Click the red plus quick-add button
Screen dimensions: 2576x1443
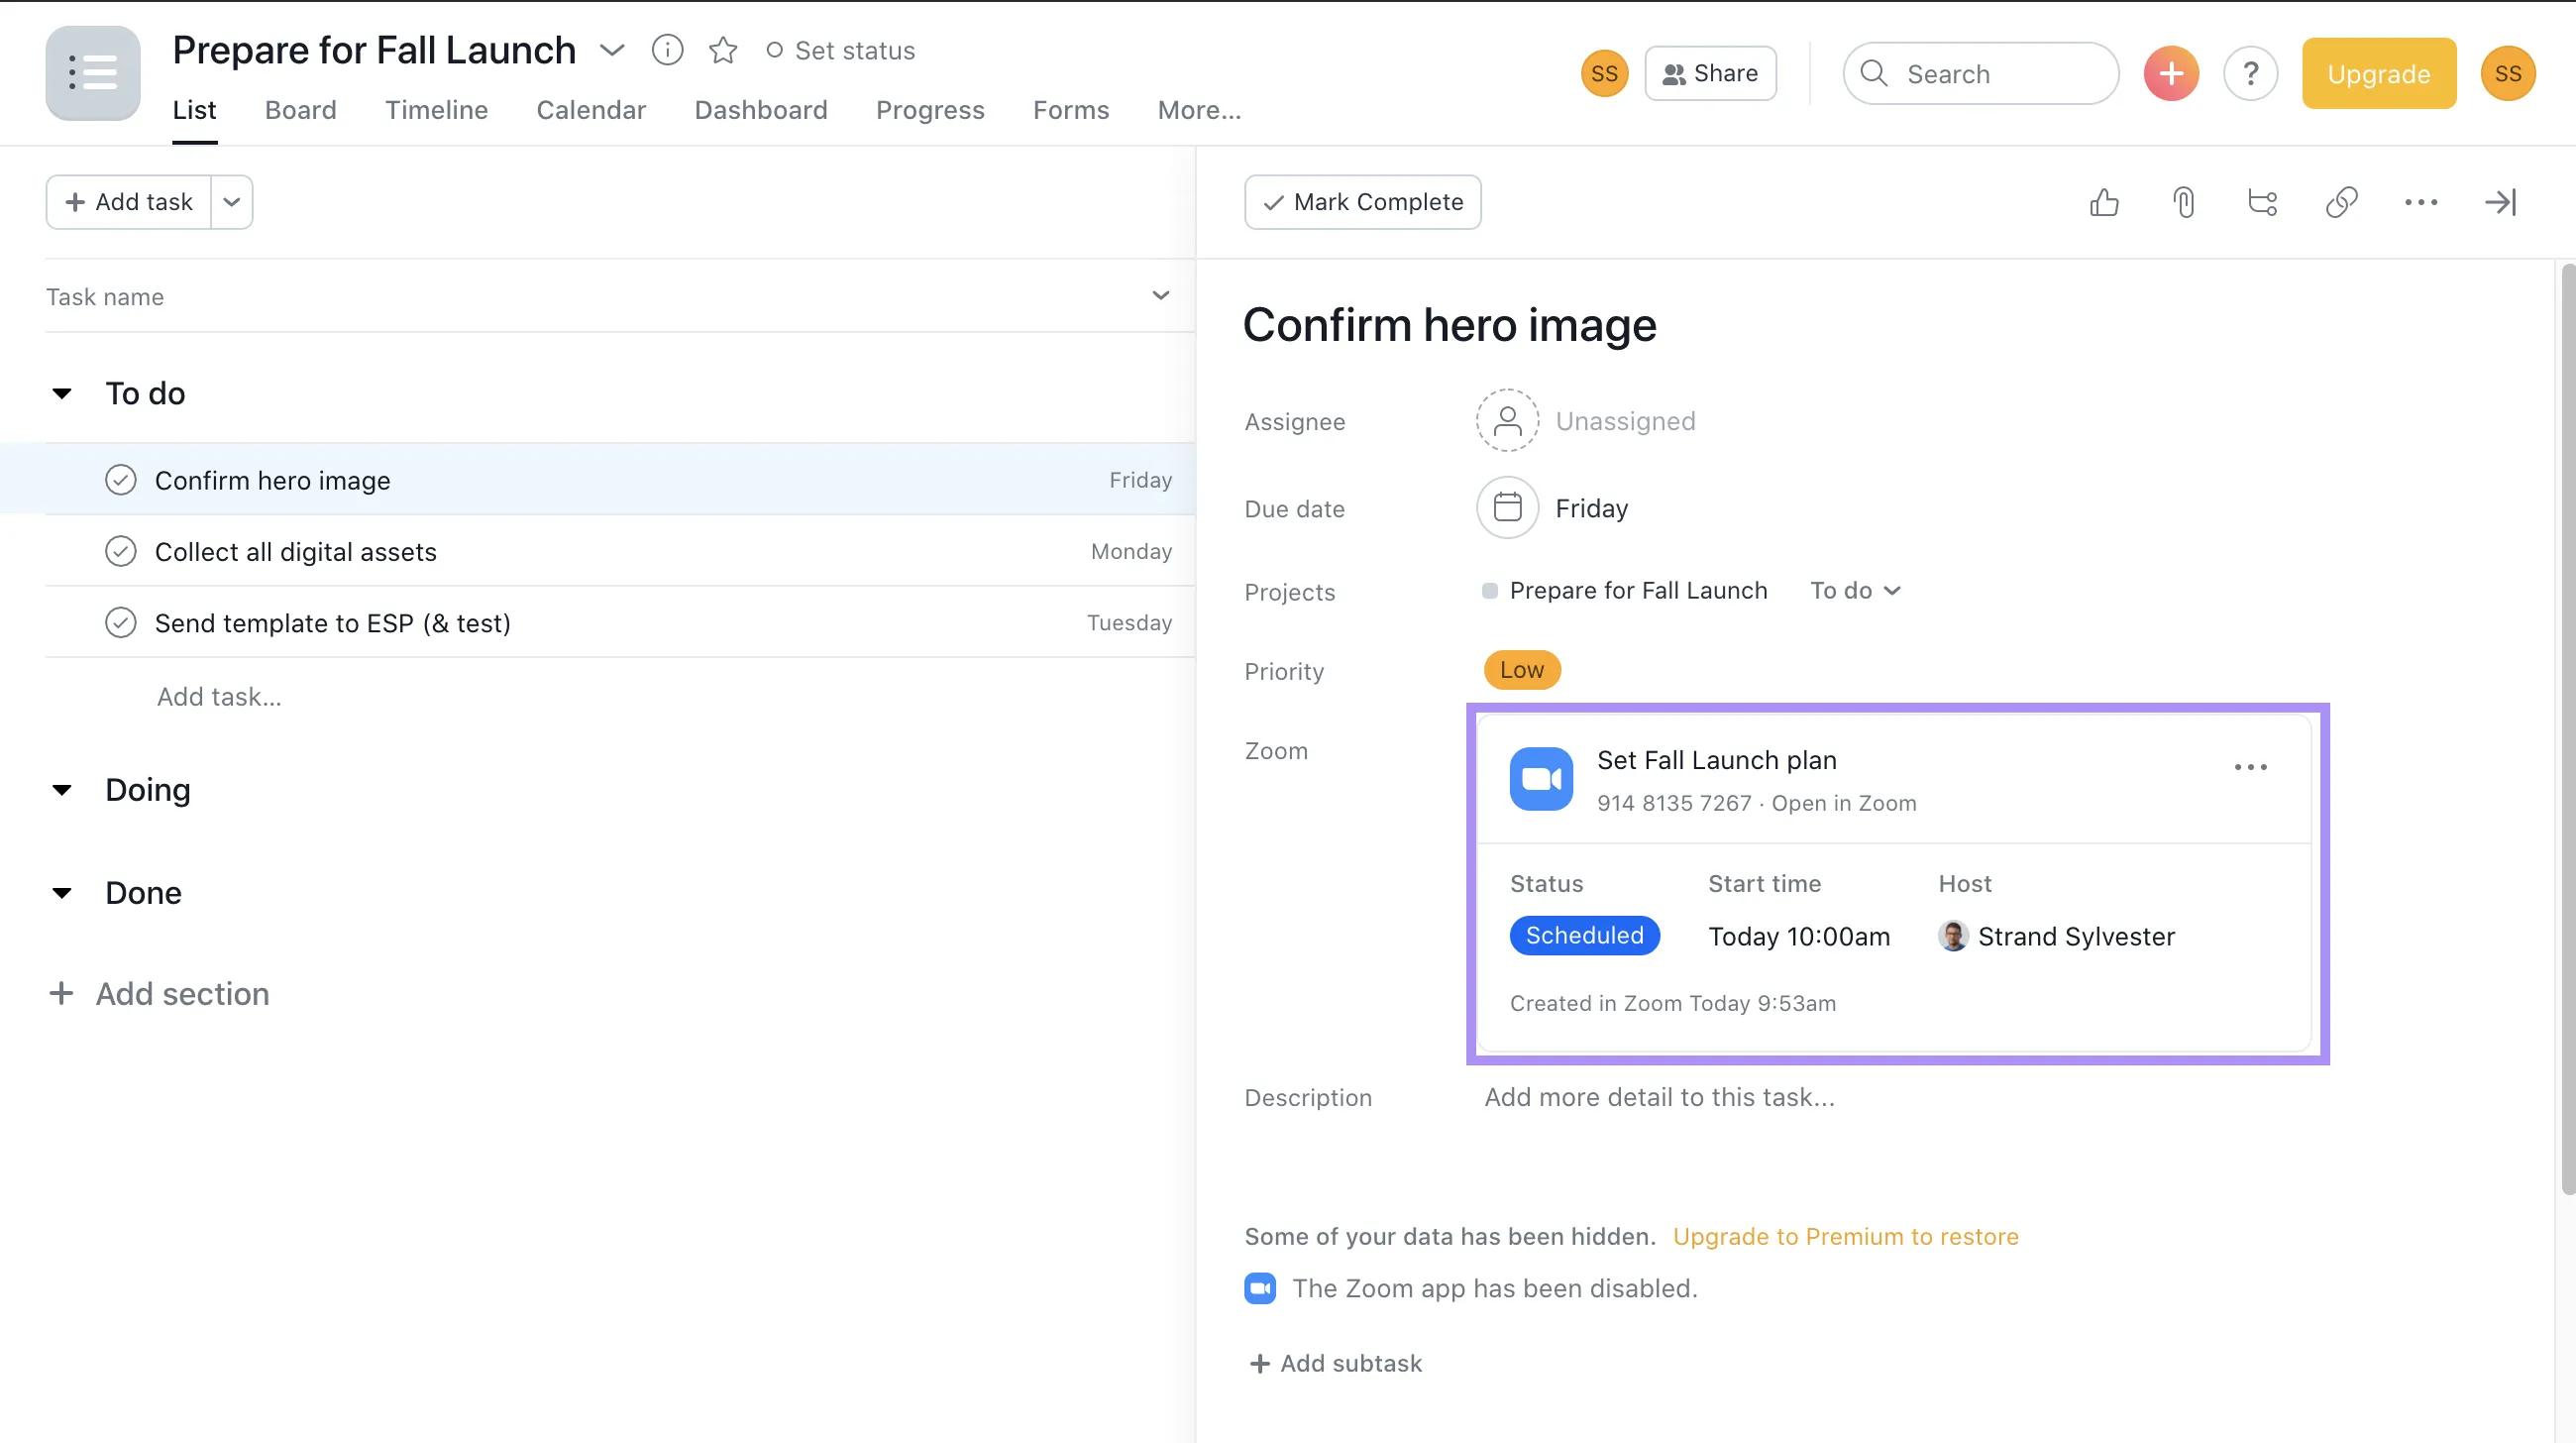coord(2170,73)
